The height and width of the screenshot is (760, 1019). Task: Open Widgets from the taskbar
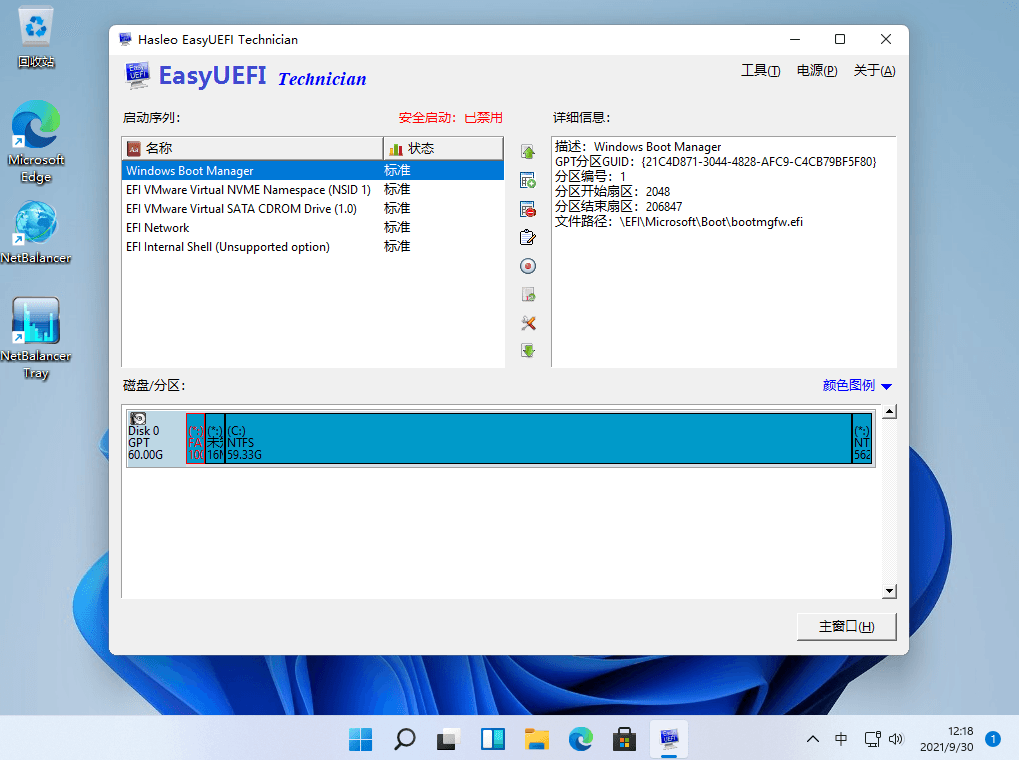(493, 739)
